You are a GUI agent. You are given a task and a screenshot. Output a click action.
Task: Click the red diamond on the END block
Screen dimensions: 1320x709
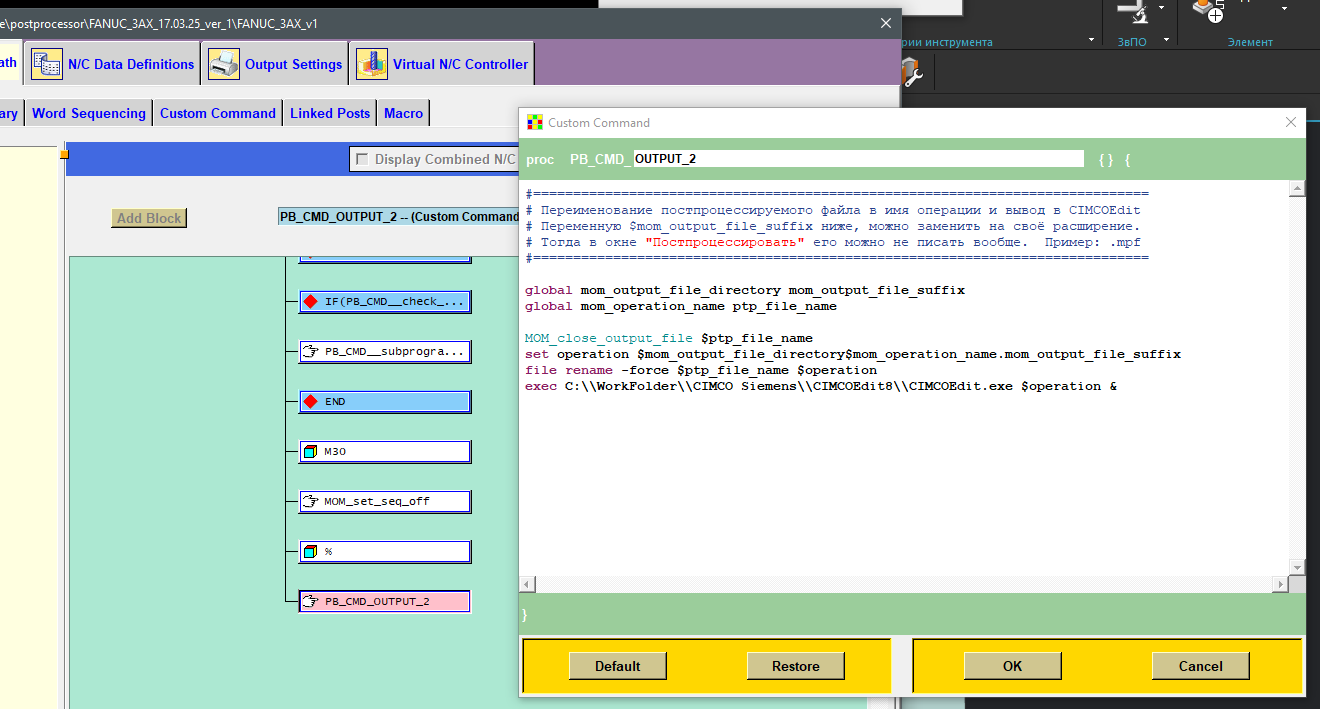[310, 401]
